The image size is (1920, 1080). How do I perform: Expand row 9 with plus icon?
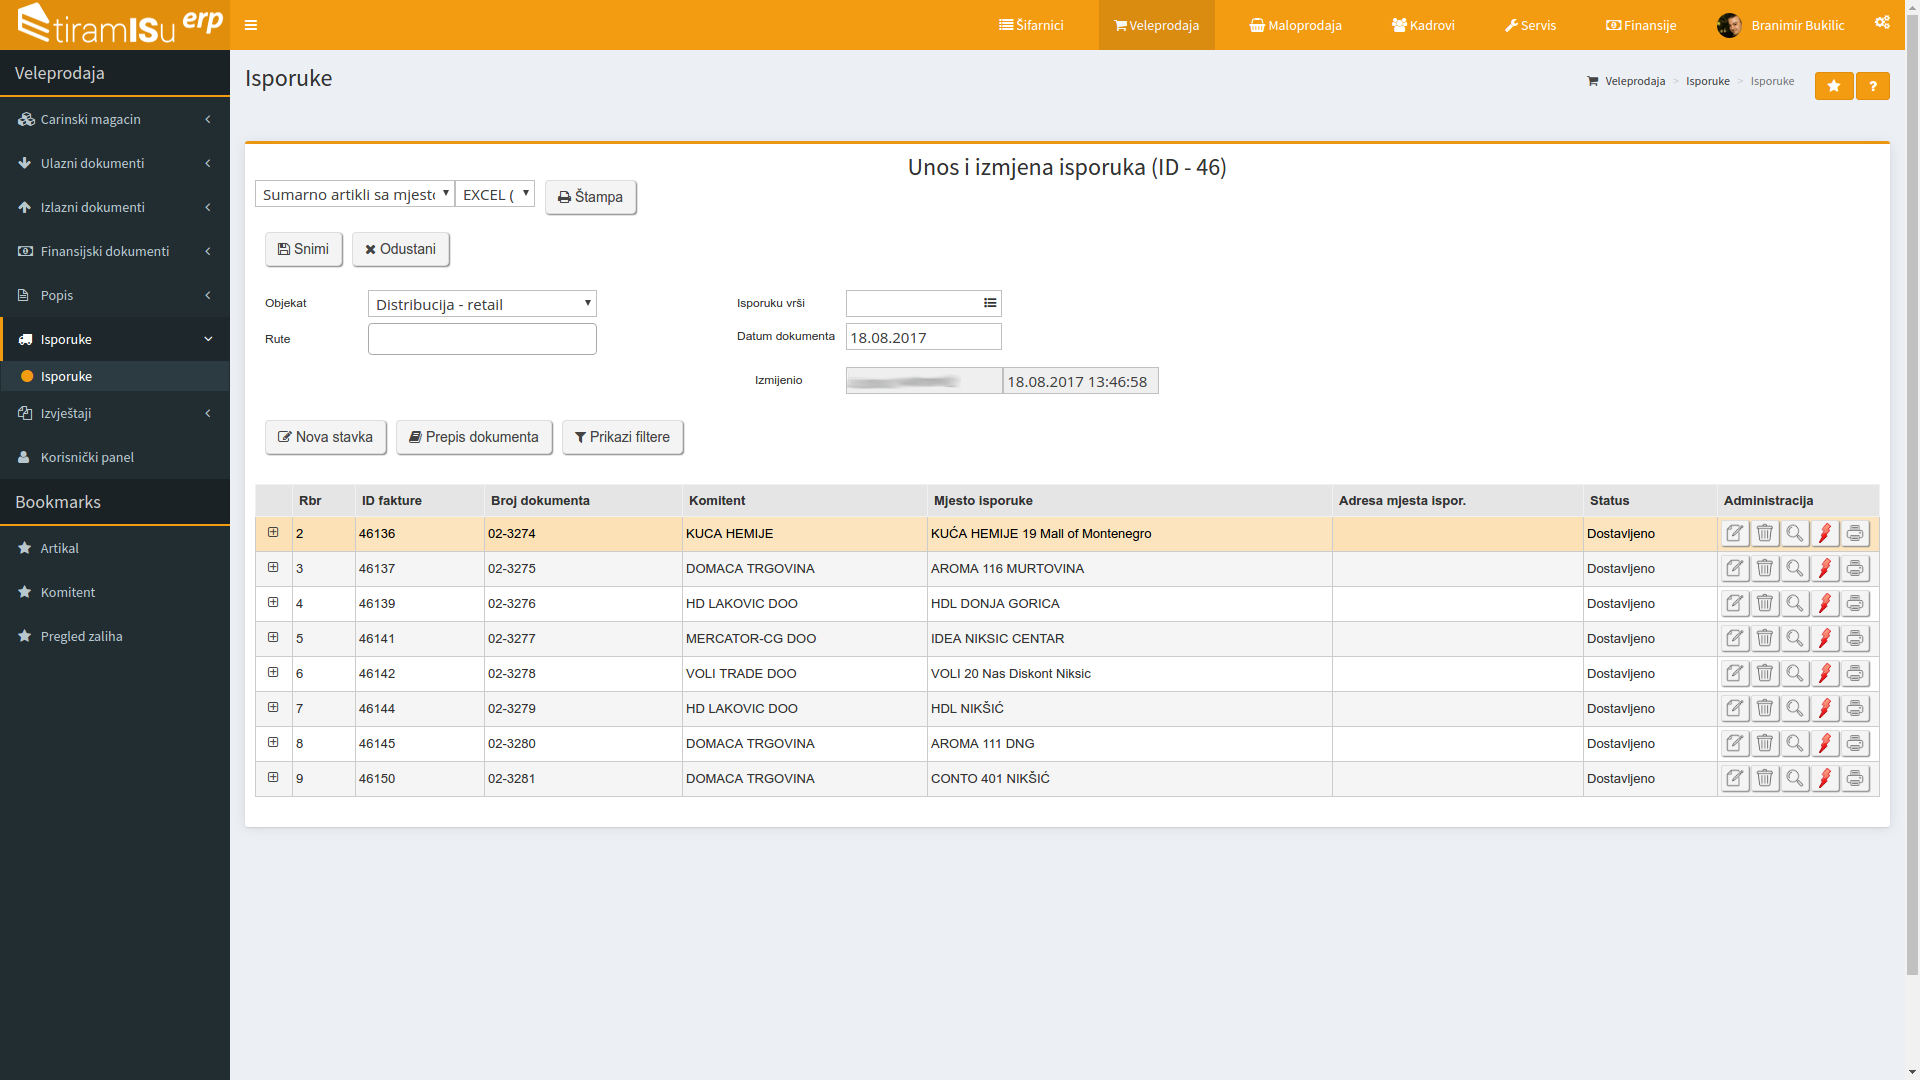click(273, 778)
